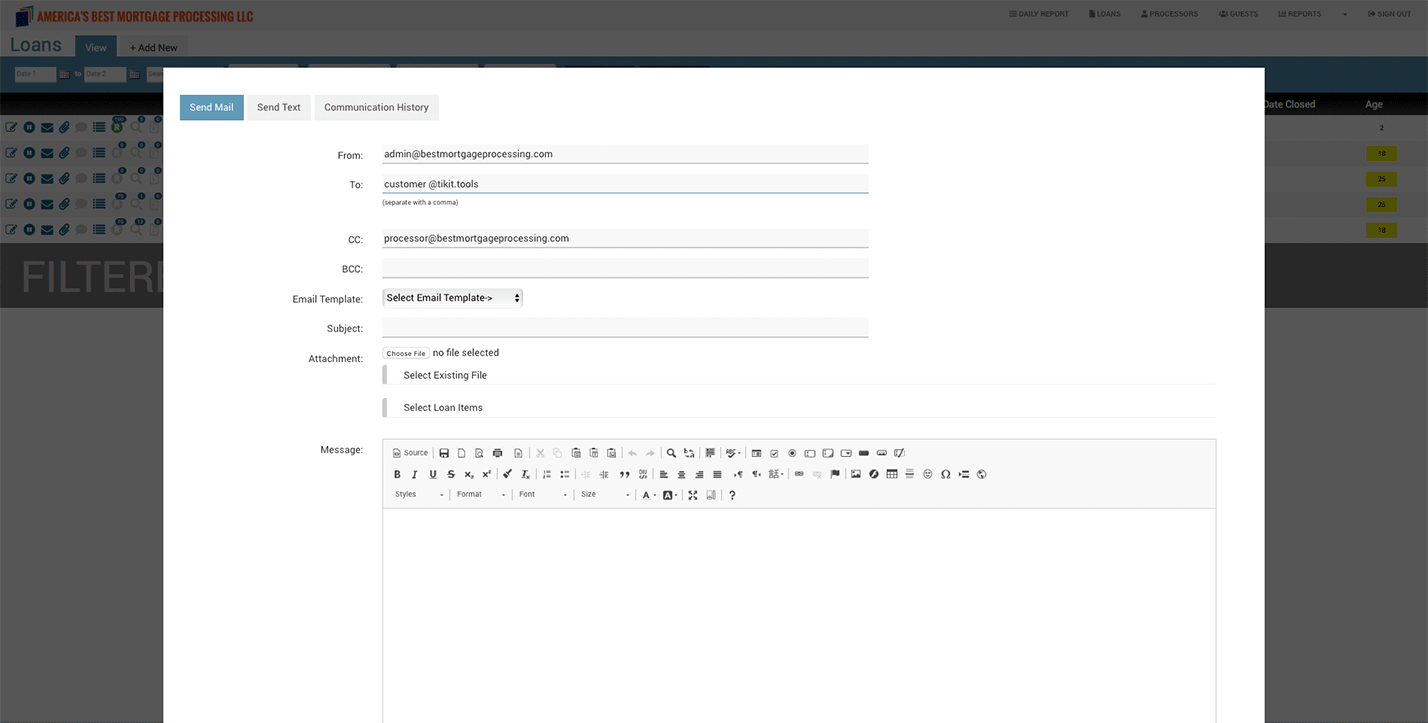
Task: Open the Special Character omega icon
Action: (x=946, y=474)
